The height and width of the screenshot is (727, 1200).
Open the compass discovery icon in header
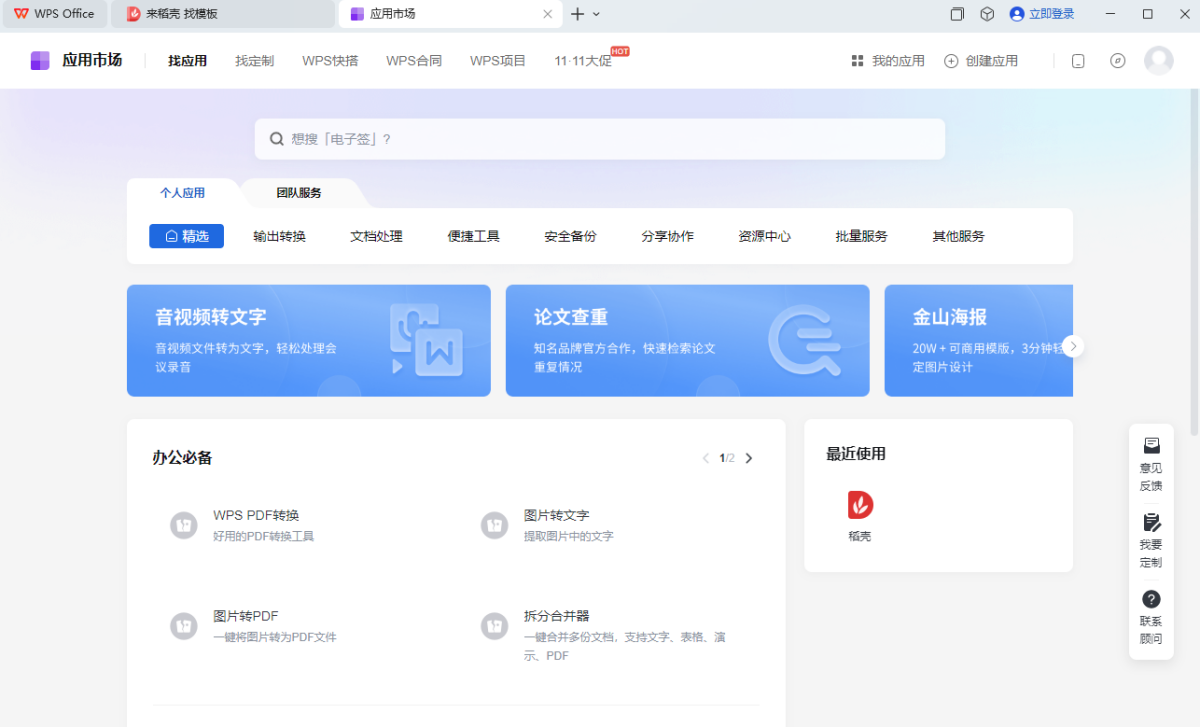(1118, 61)
